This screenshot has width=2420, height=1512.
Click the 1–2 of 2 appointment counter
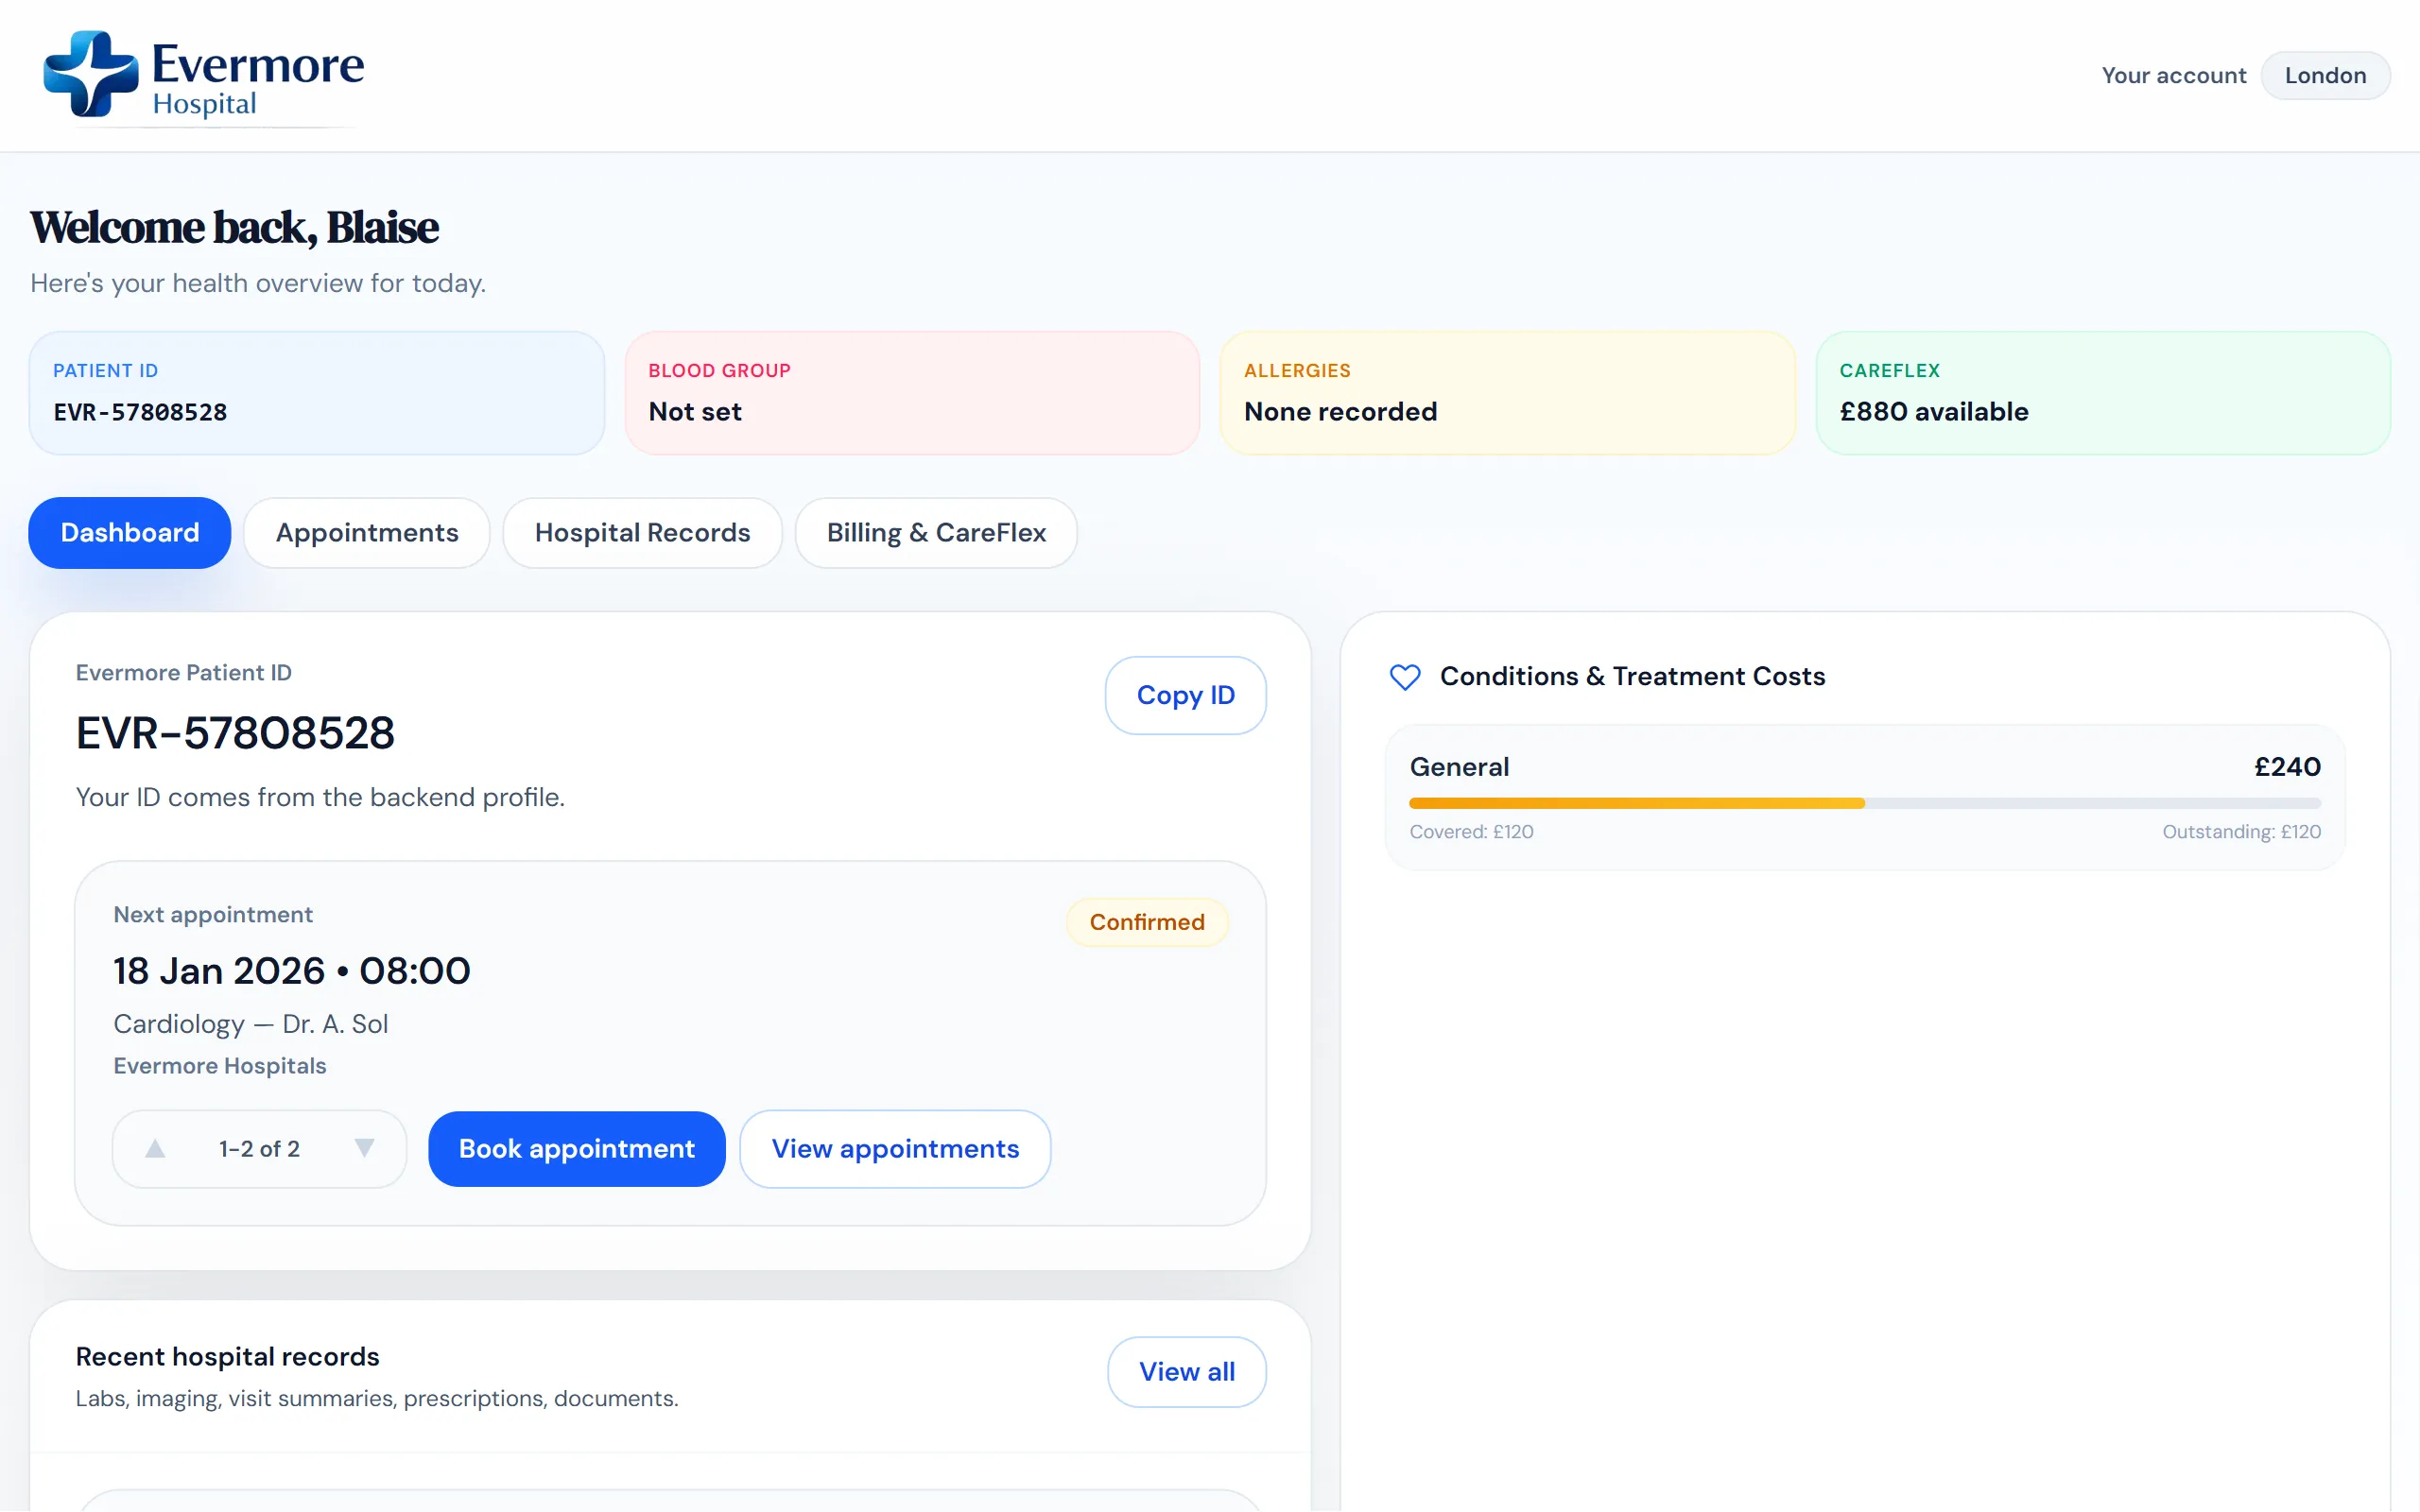pos(259,1149)
